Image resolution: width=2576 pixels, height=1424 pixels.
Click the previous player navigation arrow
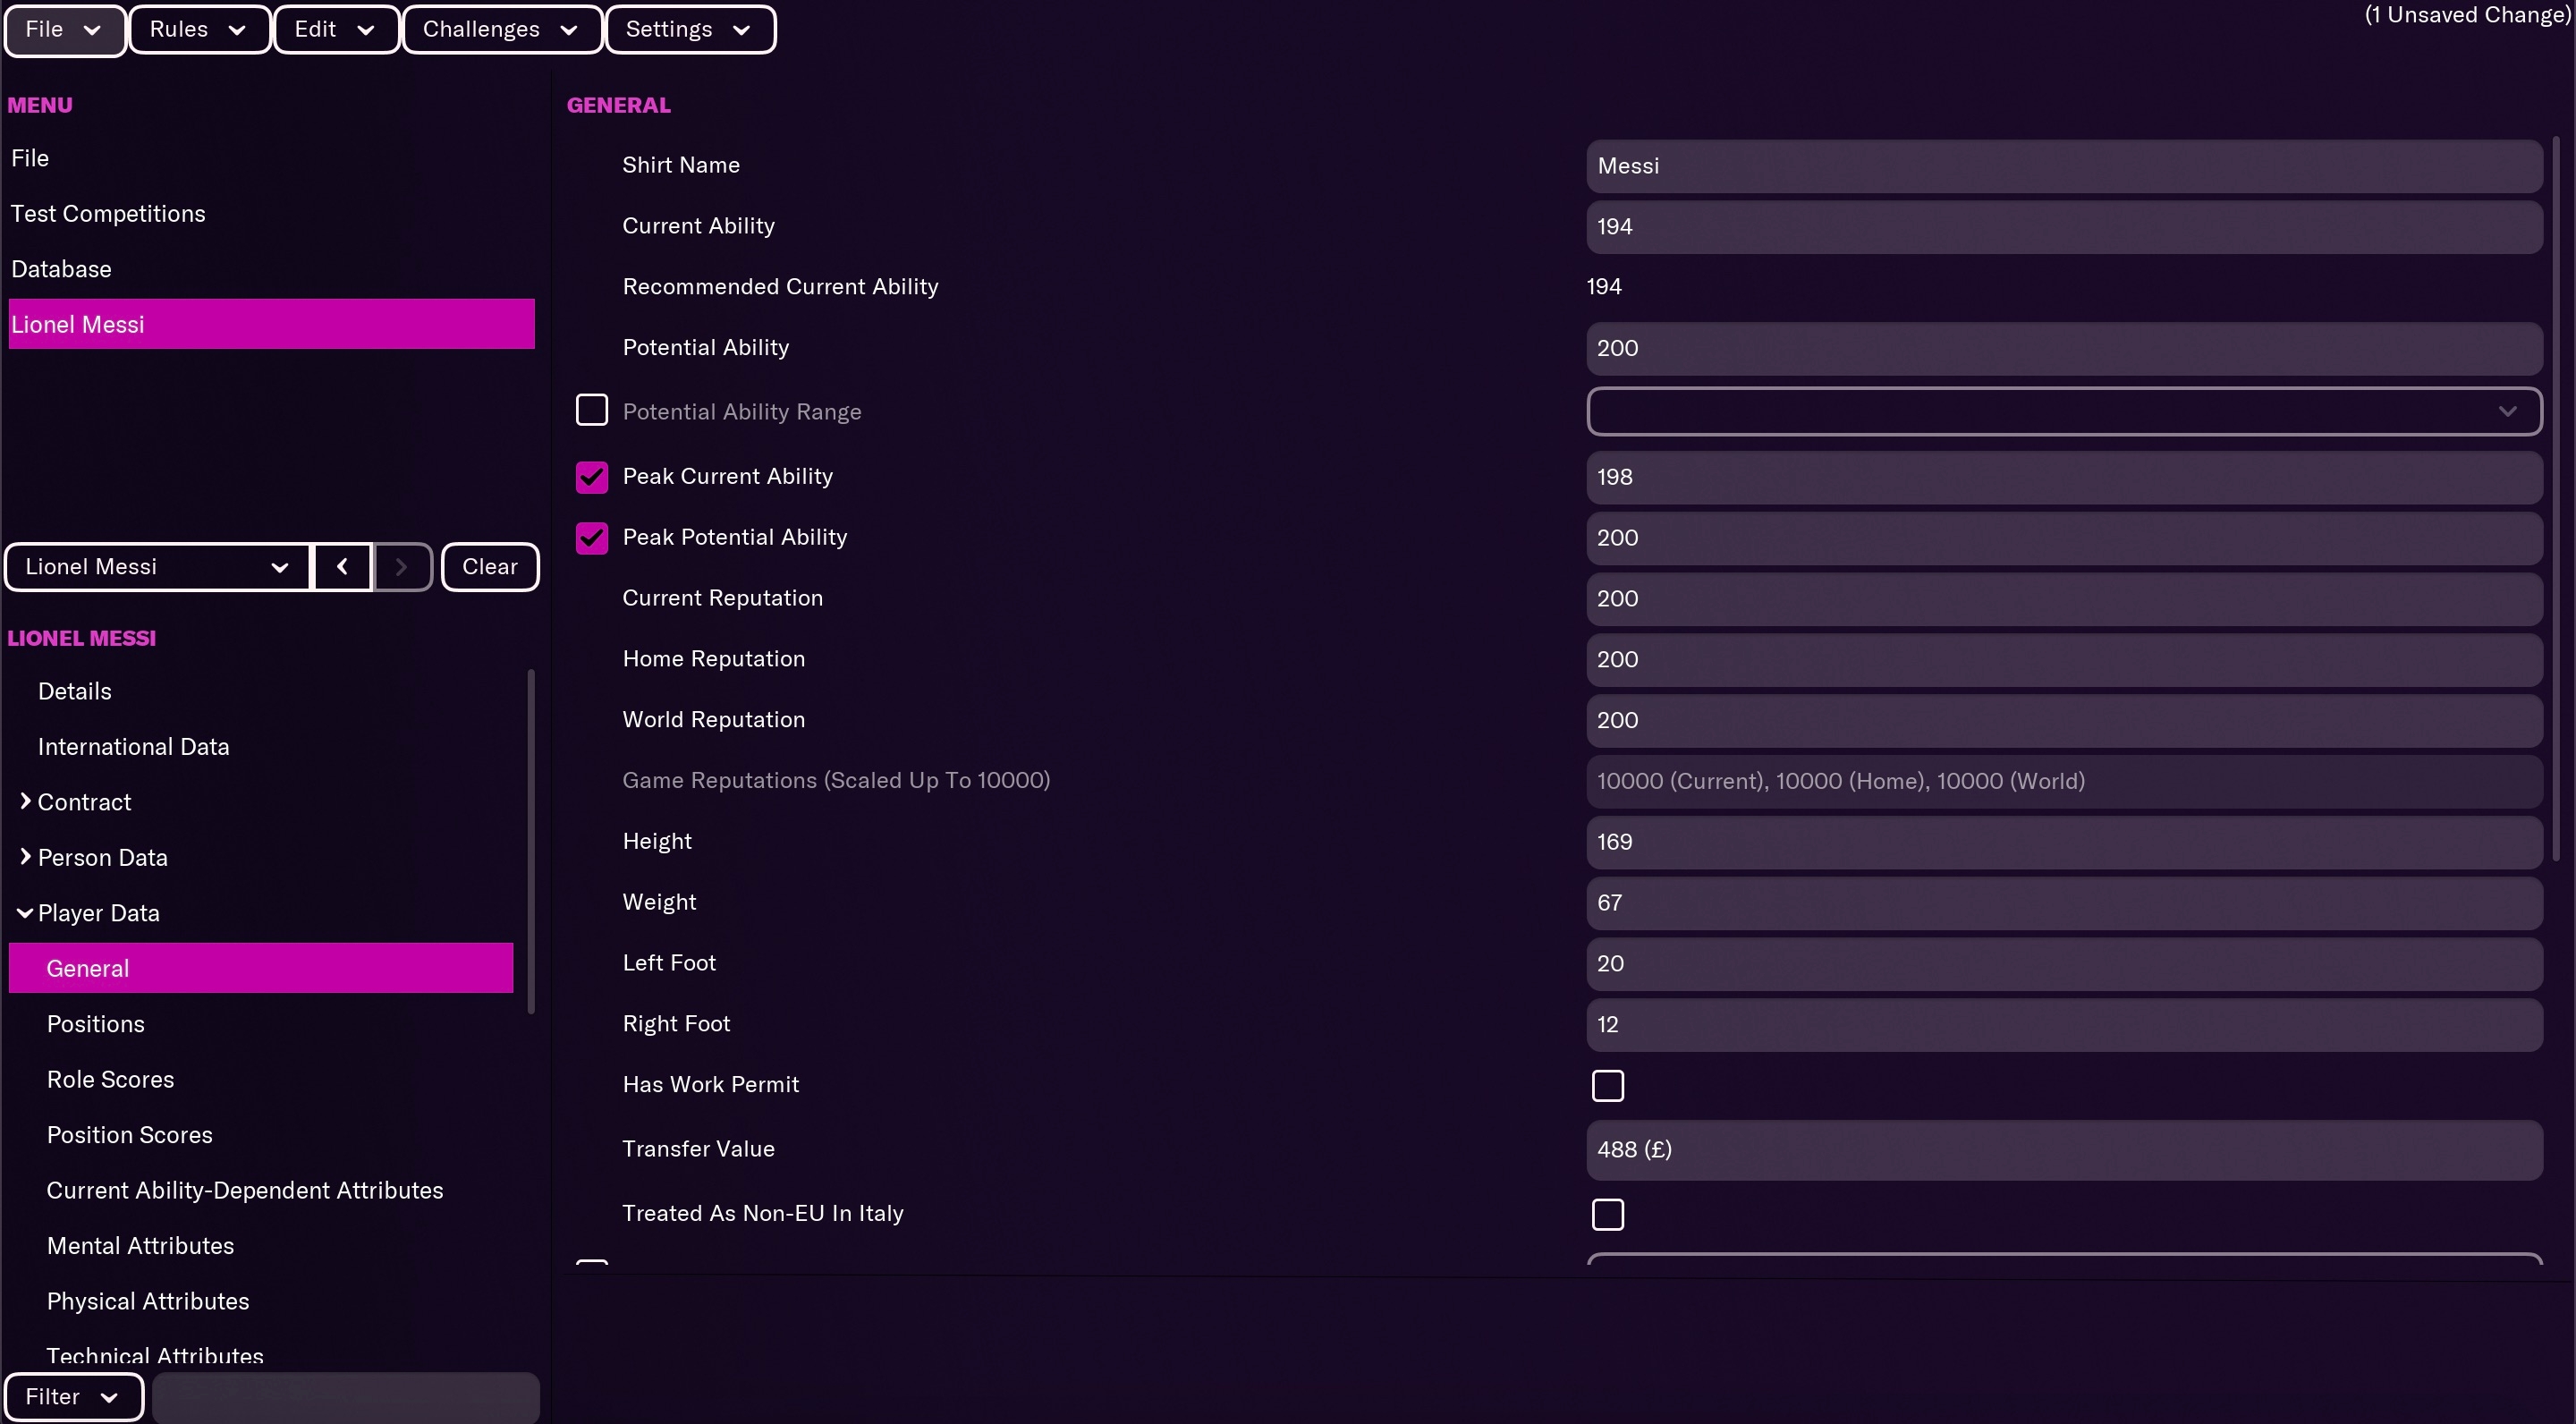pyautogui.click(x=342, y=564)
